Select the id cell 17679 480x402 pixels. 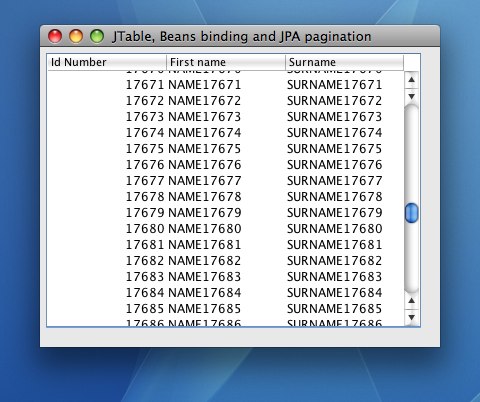pos(107,213)
